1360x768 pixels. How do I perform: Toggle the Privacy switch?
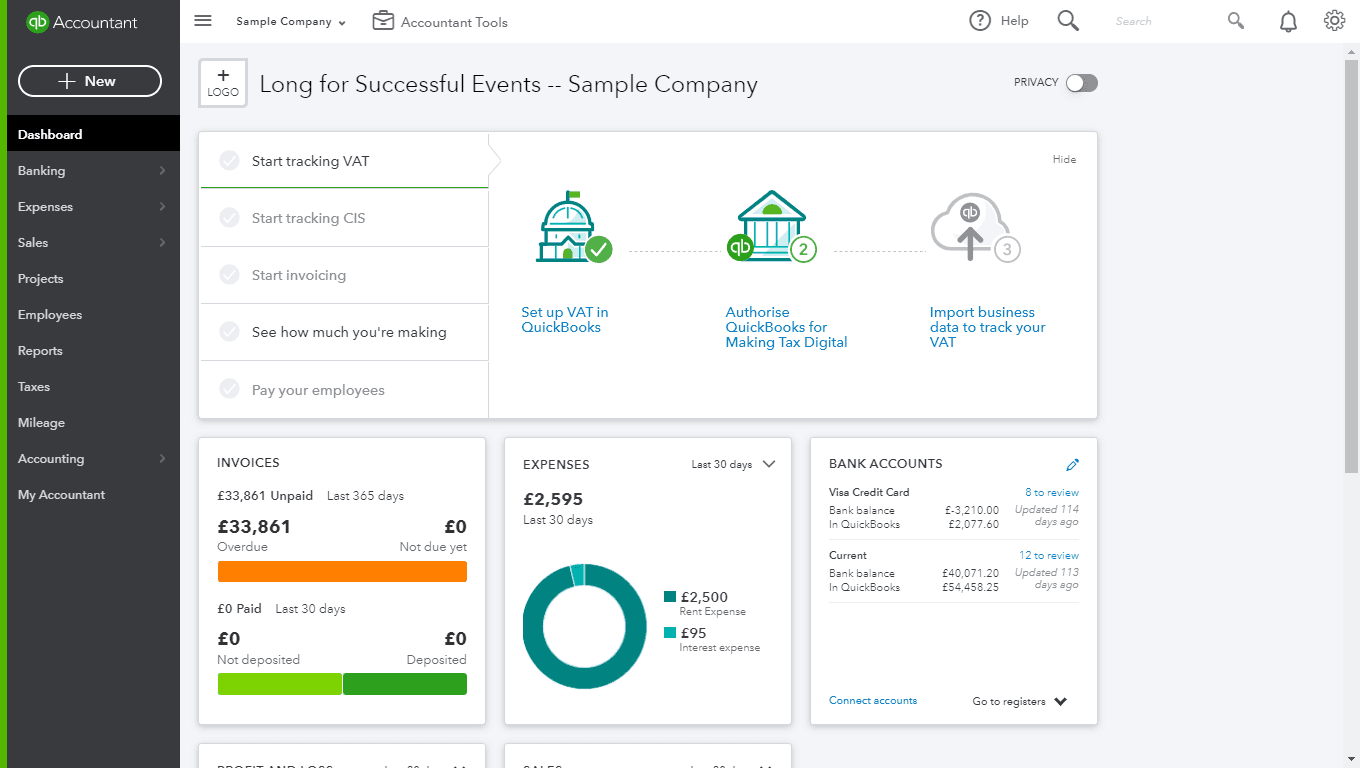pyautogui.click(x=1081, y=83)
